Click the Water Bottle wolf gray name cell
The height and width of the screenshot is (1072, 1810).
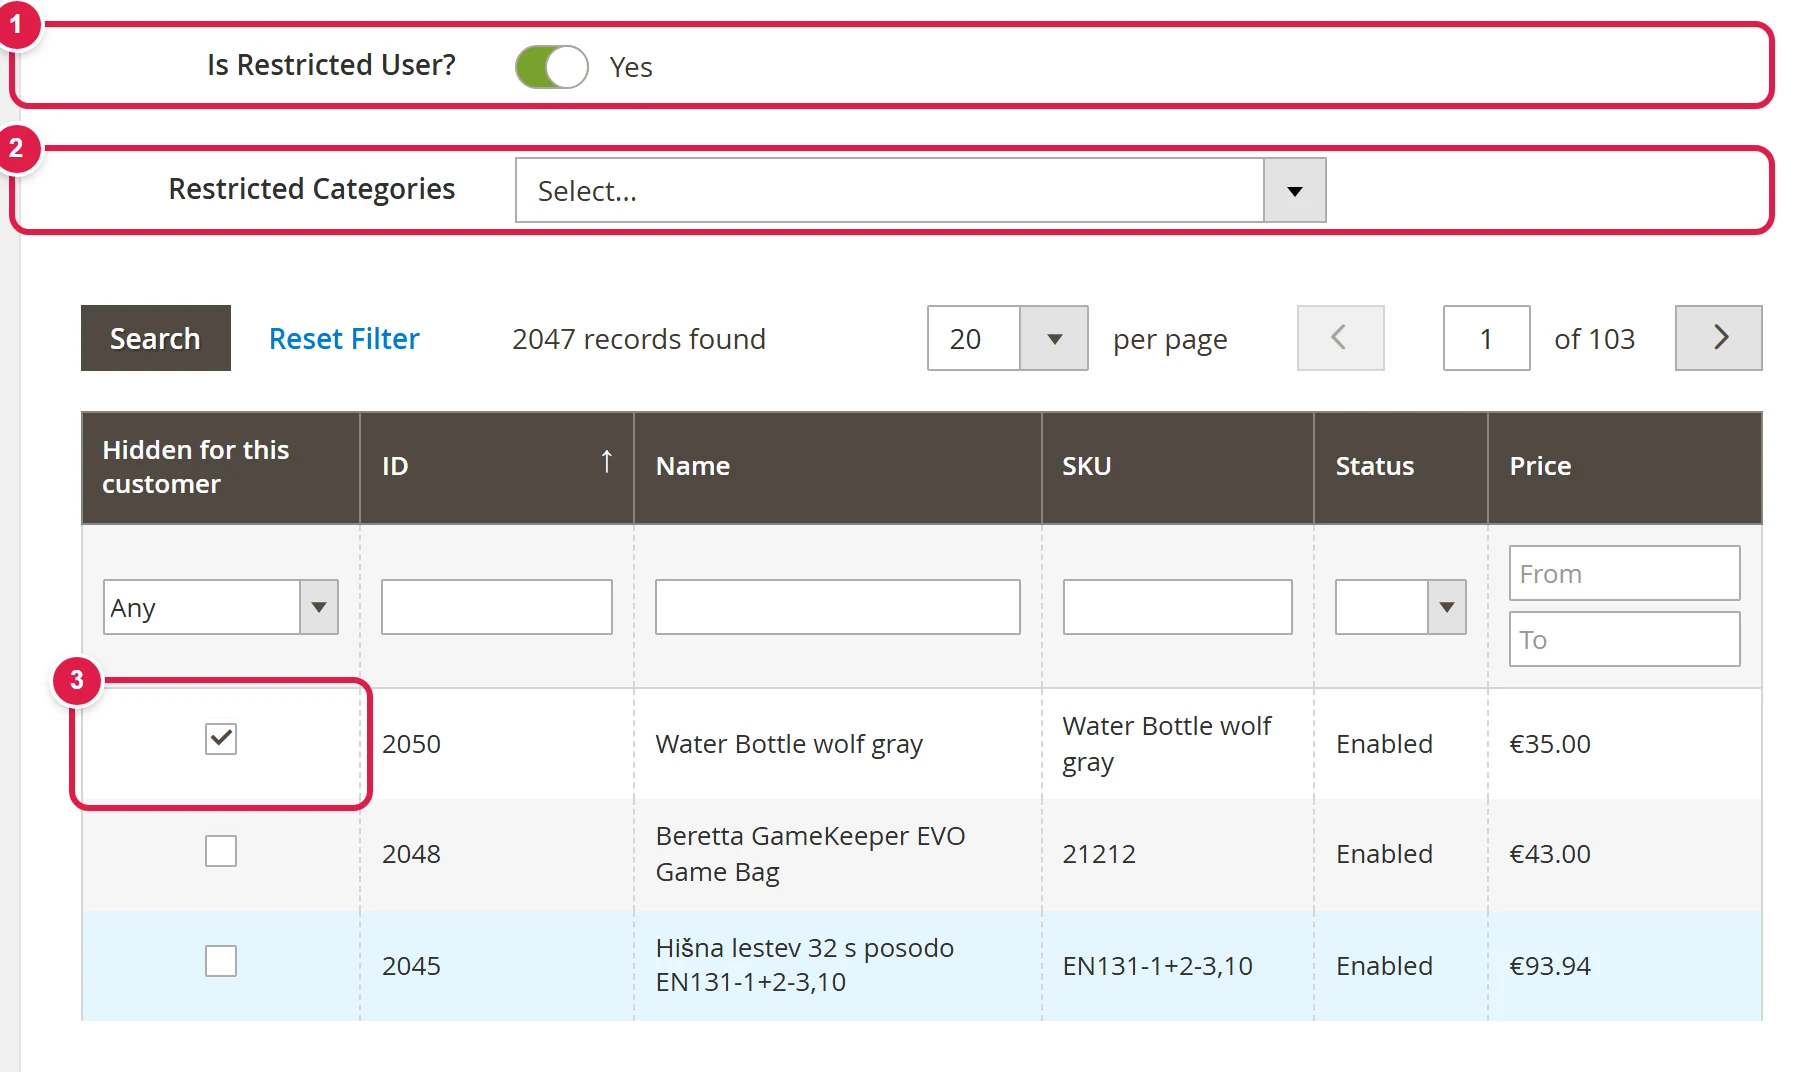point(837,744)
